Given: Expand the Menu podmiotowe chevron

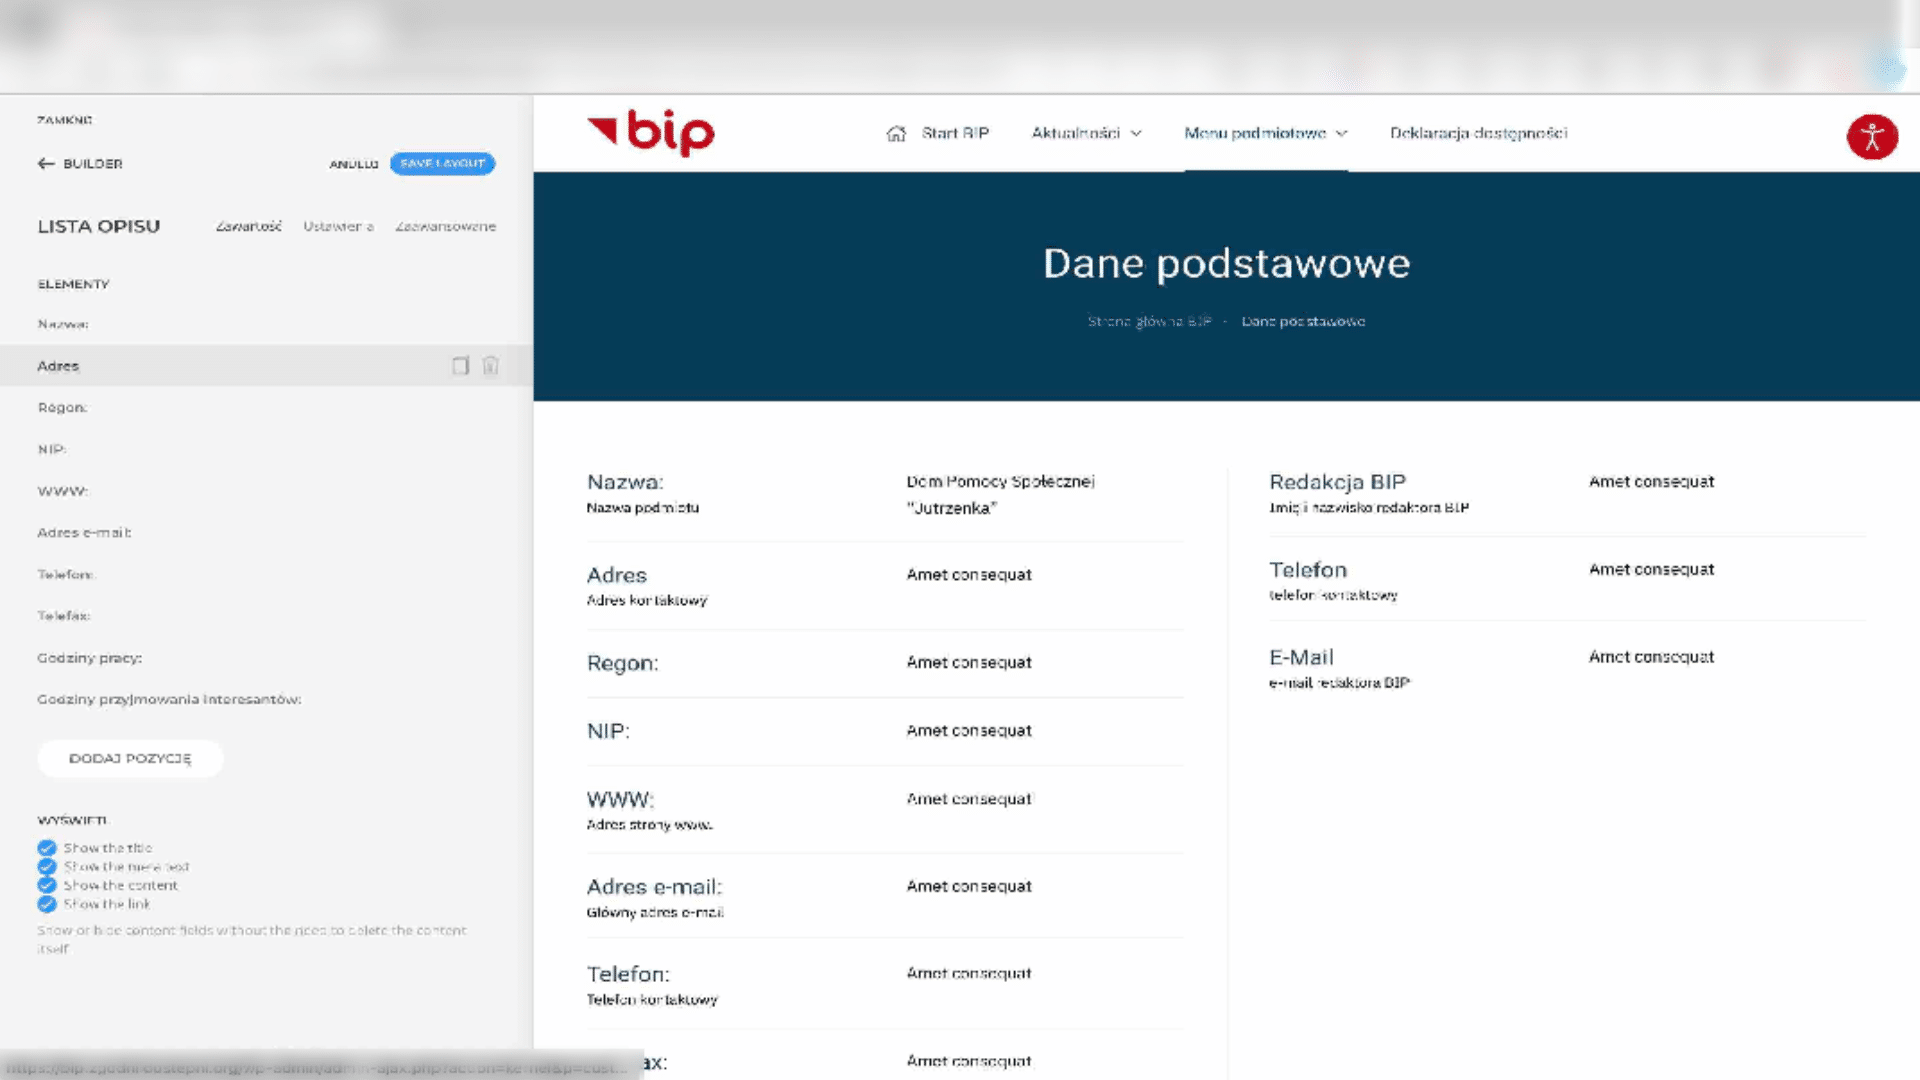Looking at the screenshot, I should (1342, 134).
